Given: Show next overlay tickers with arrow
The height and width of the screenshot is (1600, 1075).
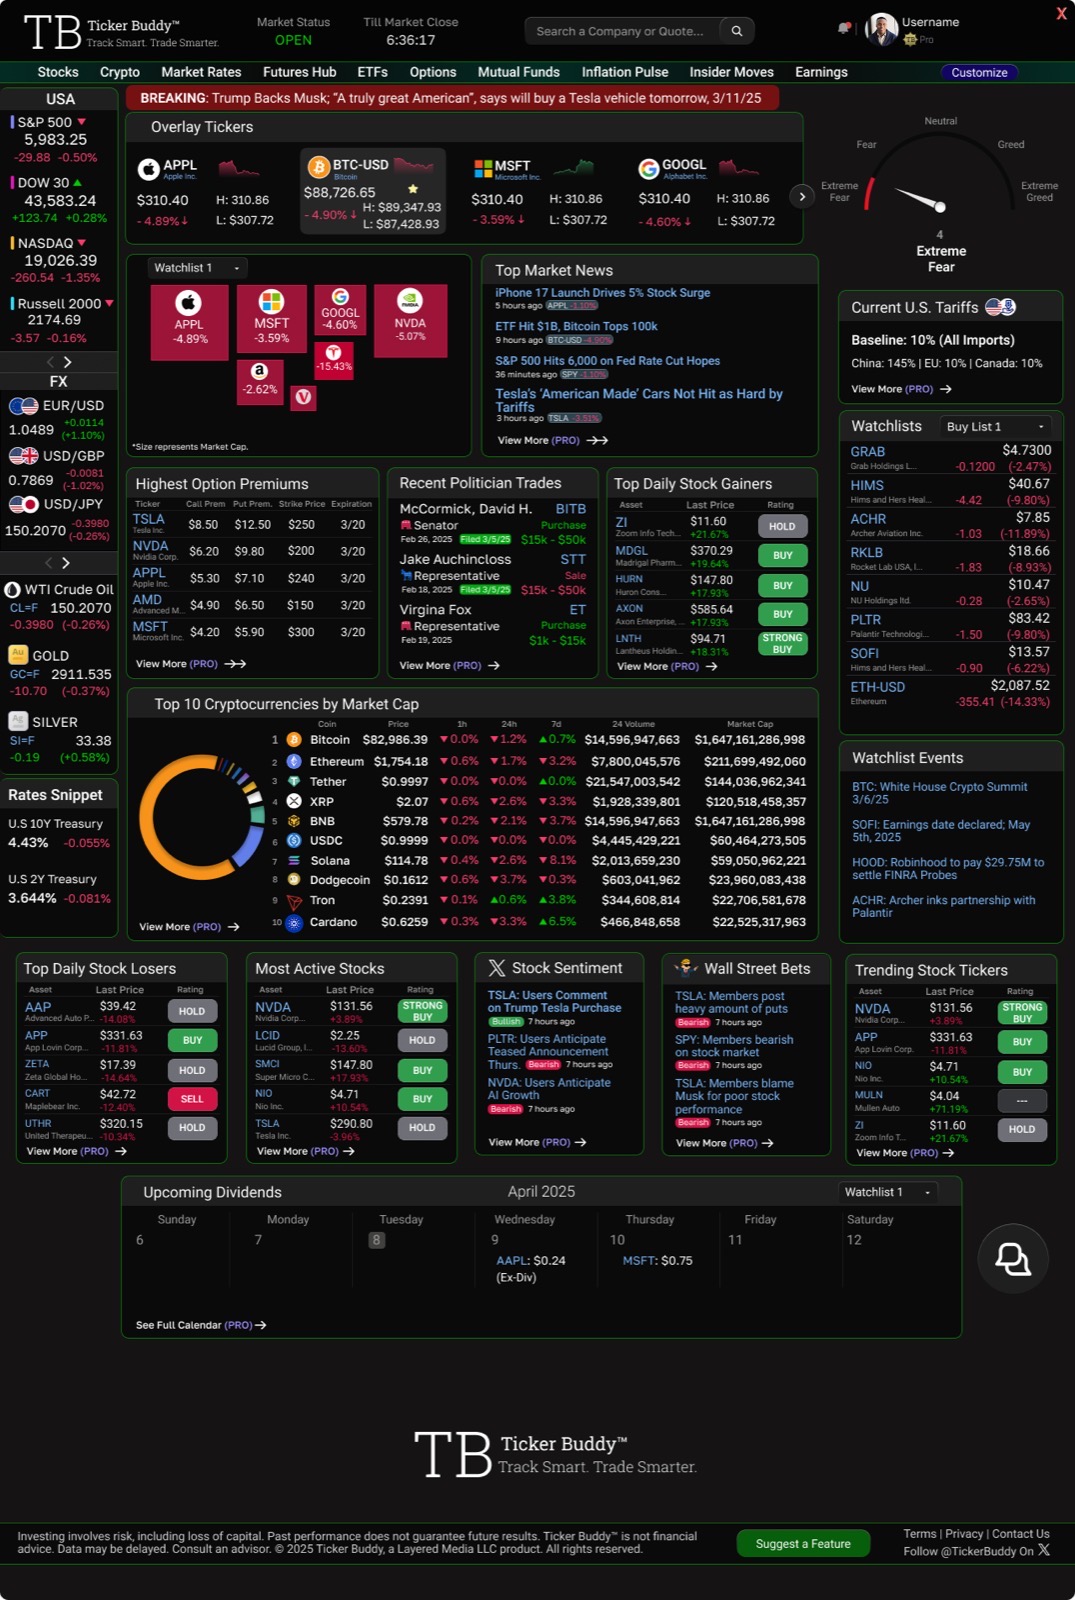Looking at the screenshot, I should [x=802, y=196].
